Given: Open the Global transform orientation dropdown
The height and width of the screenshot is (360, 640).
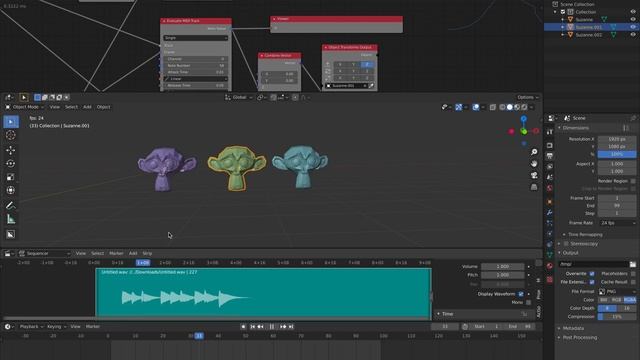Looking at the screenshot, I should tap(239, 97).
